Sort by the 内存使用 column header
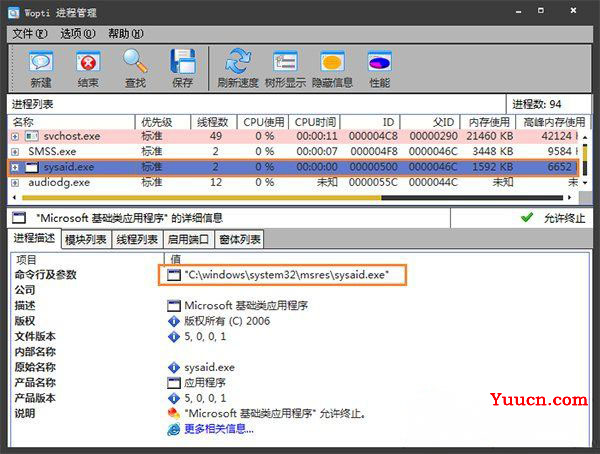This screenshot has width=600, height=454. pos(488,122)
